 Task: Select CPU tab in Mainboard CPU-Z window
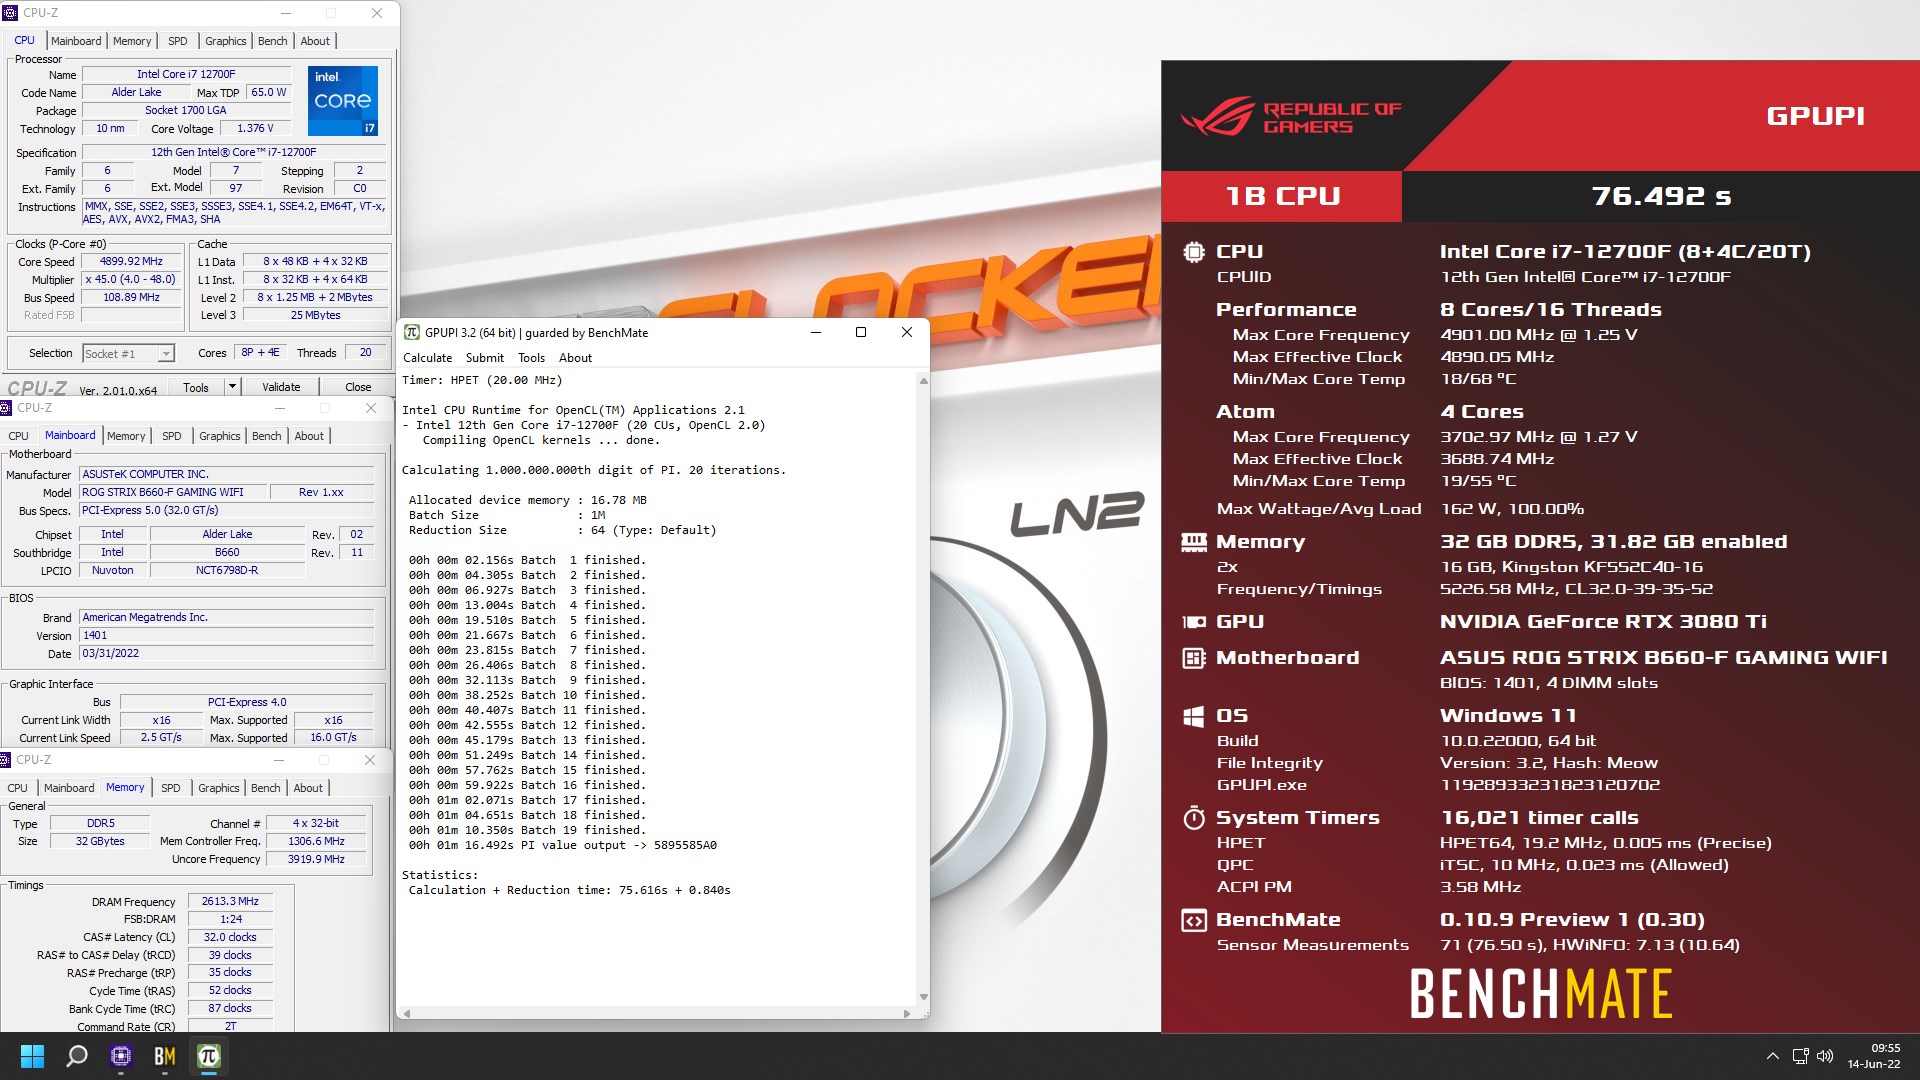(18, 436)
